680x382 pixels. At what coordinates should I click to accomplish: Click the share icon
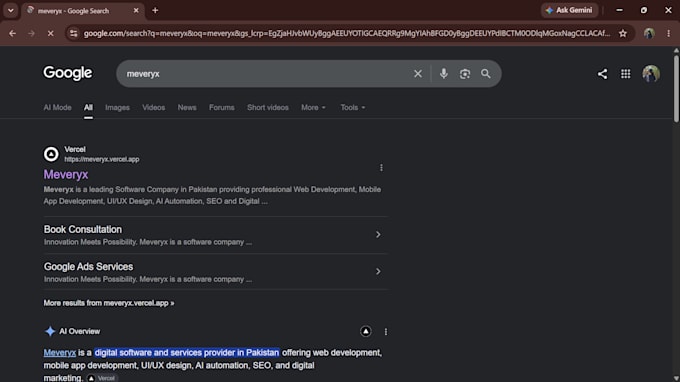tap(602, 74)
